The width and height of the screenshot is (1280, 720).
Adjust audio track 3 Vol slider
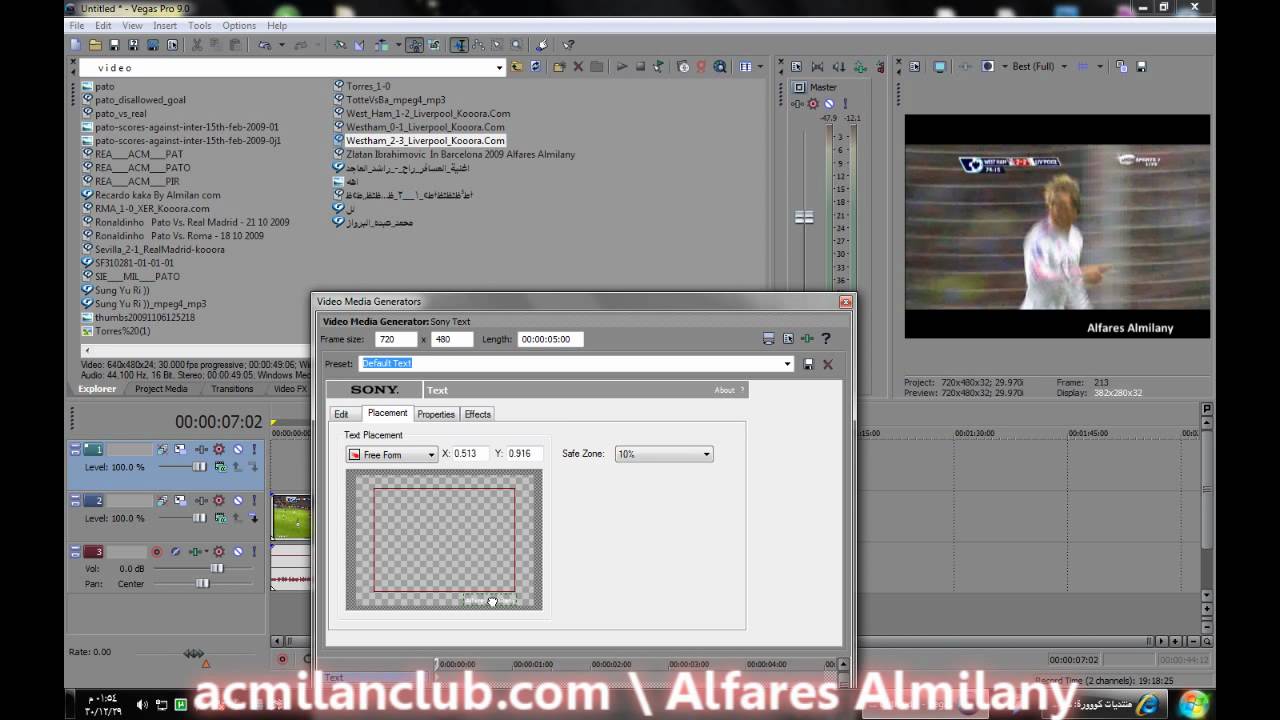pos(217,568)
